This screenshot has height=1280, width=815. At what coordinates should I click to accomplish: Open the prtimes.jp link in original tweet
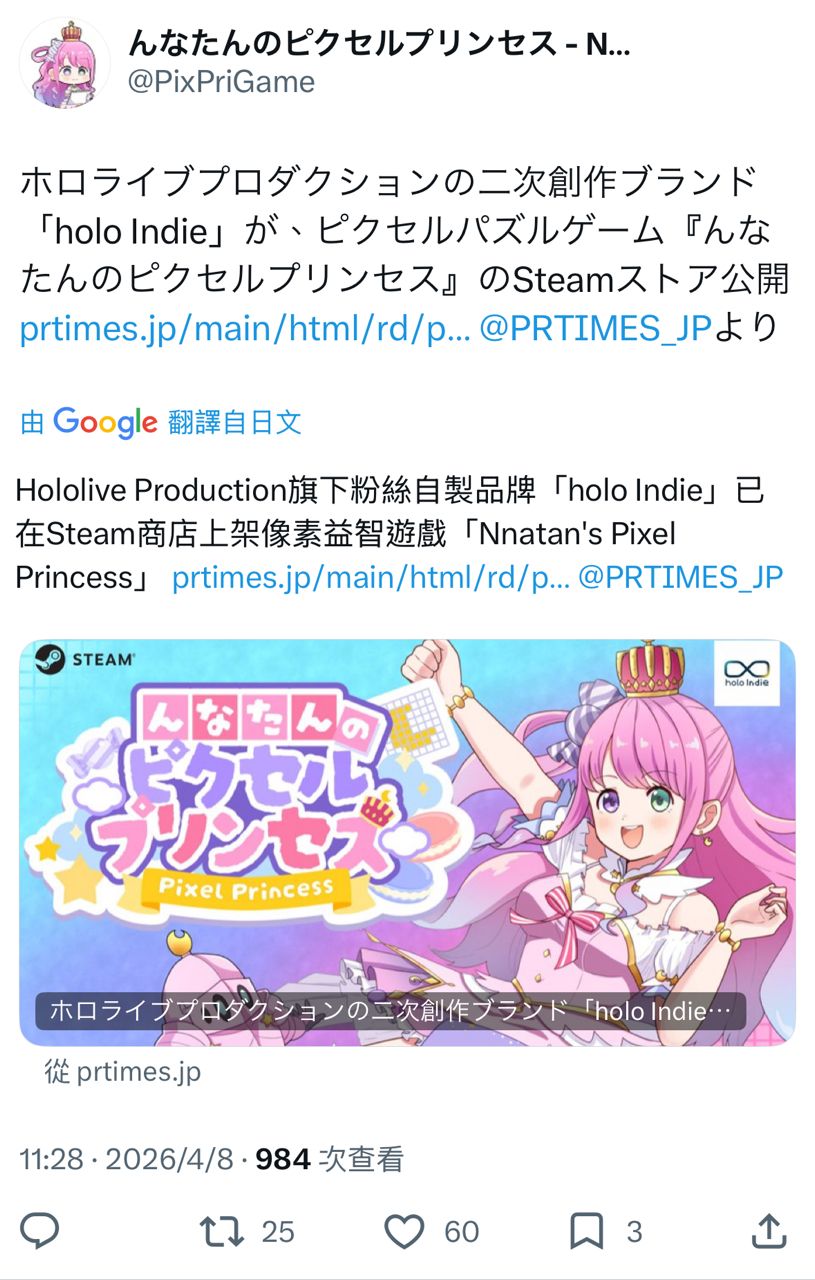coord(245,329)
